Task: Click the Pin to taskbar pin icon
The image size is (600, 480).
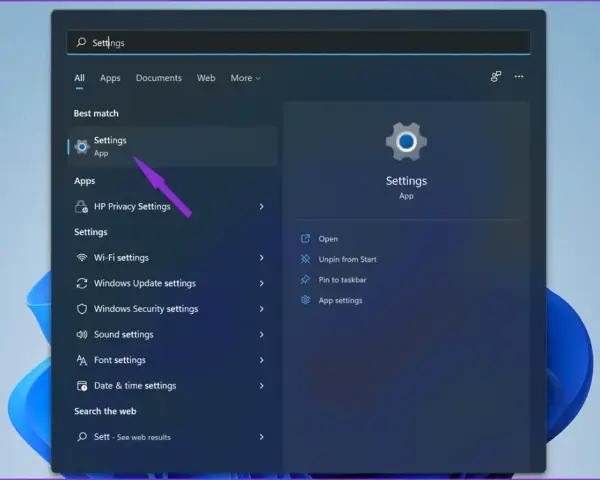Action: tap(305, 279)
